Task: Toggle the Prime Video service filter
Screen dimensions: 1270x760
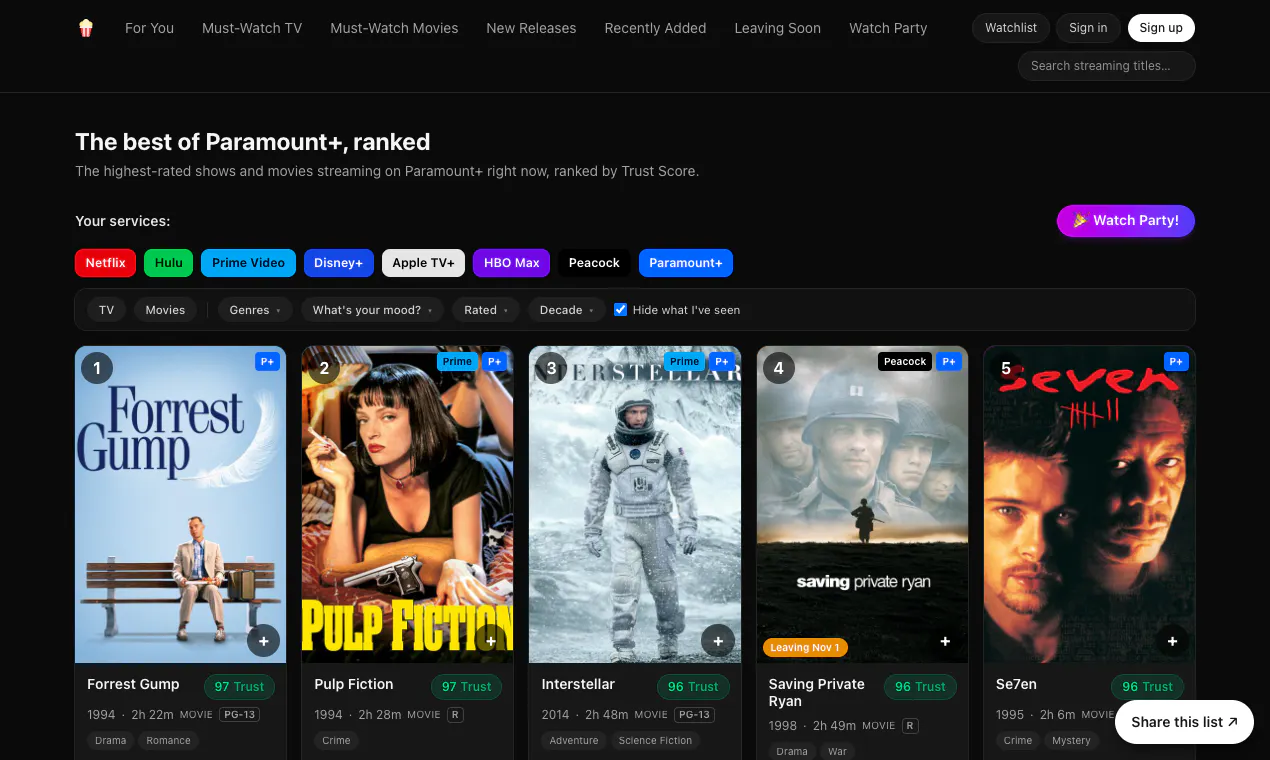Action: pyautogui.click(x=248, y=263)
